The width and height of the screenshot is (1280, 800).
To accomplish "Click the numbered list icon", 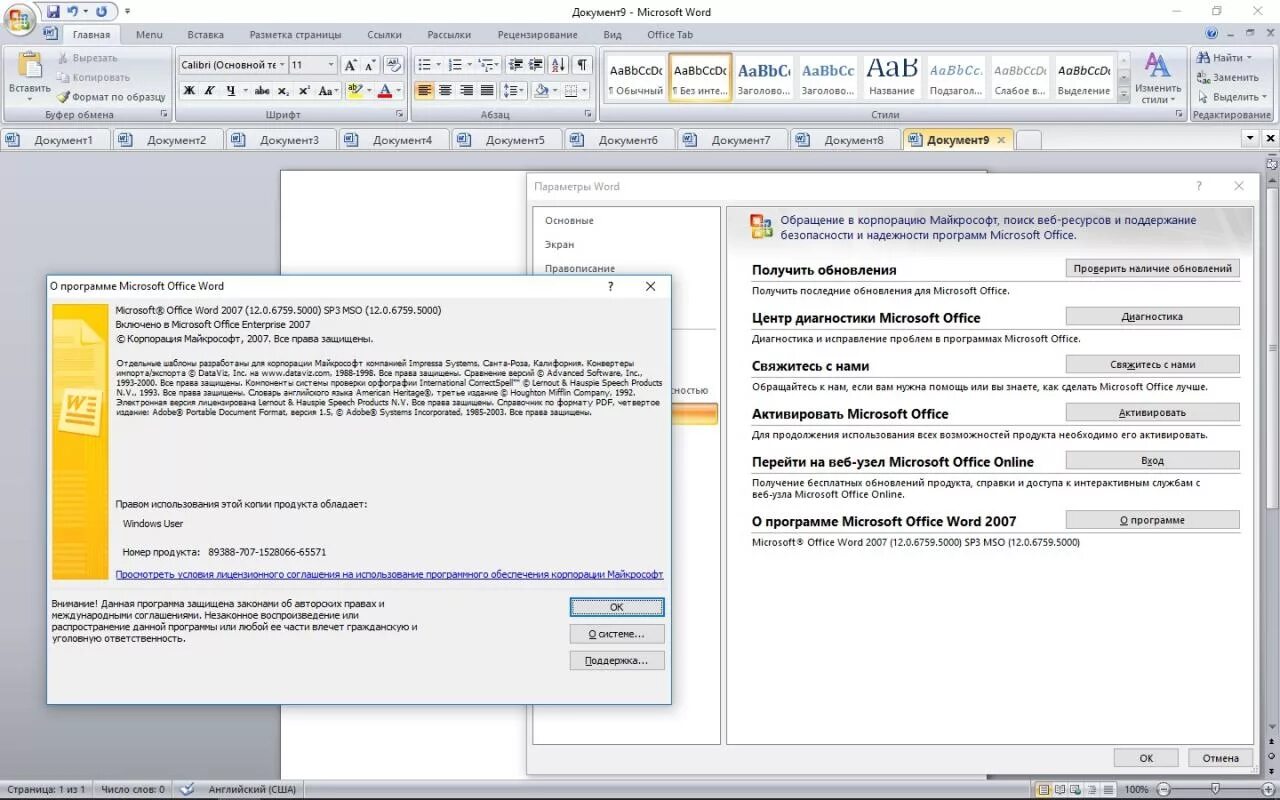I will (x=456, y=65).
